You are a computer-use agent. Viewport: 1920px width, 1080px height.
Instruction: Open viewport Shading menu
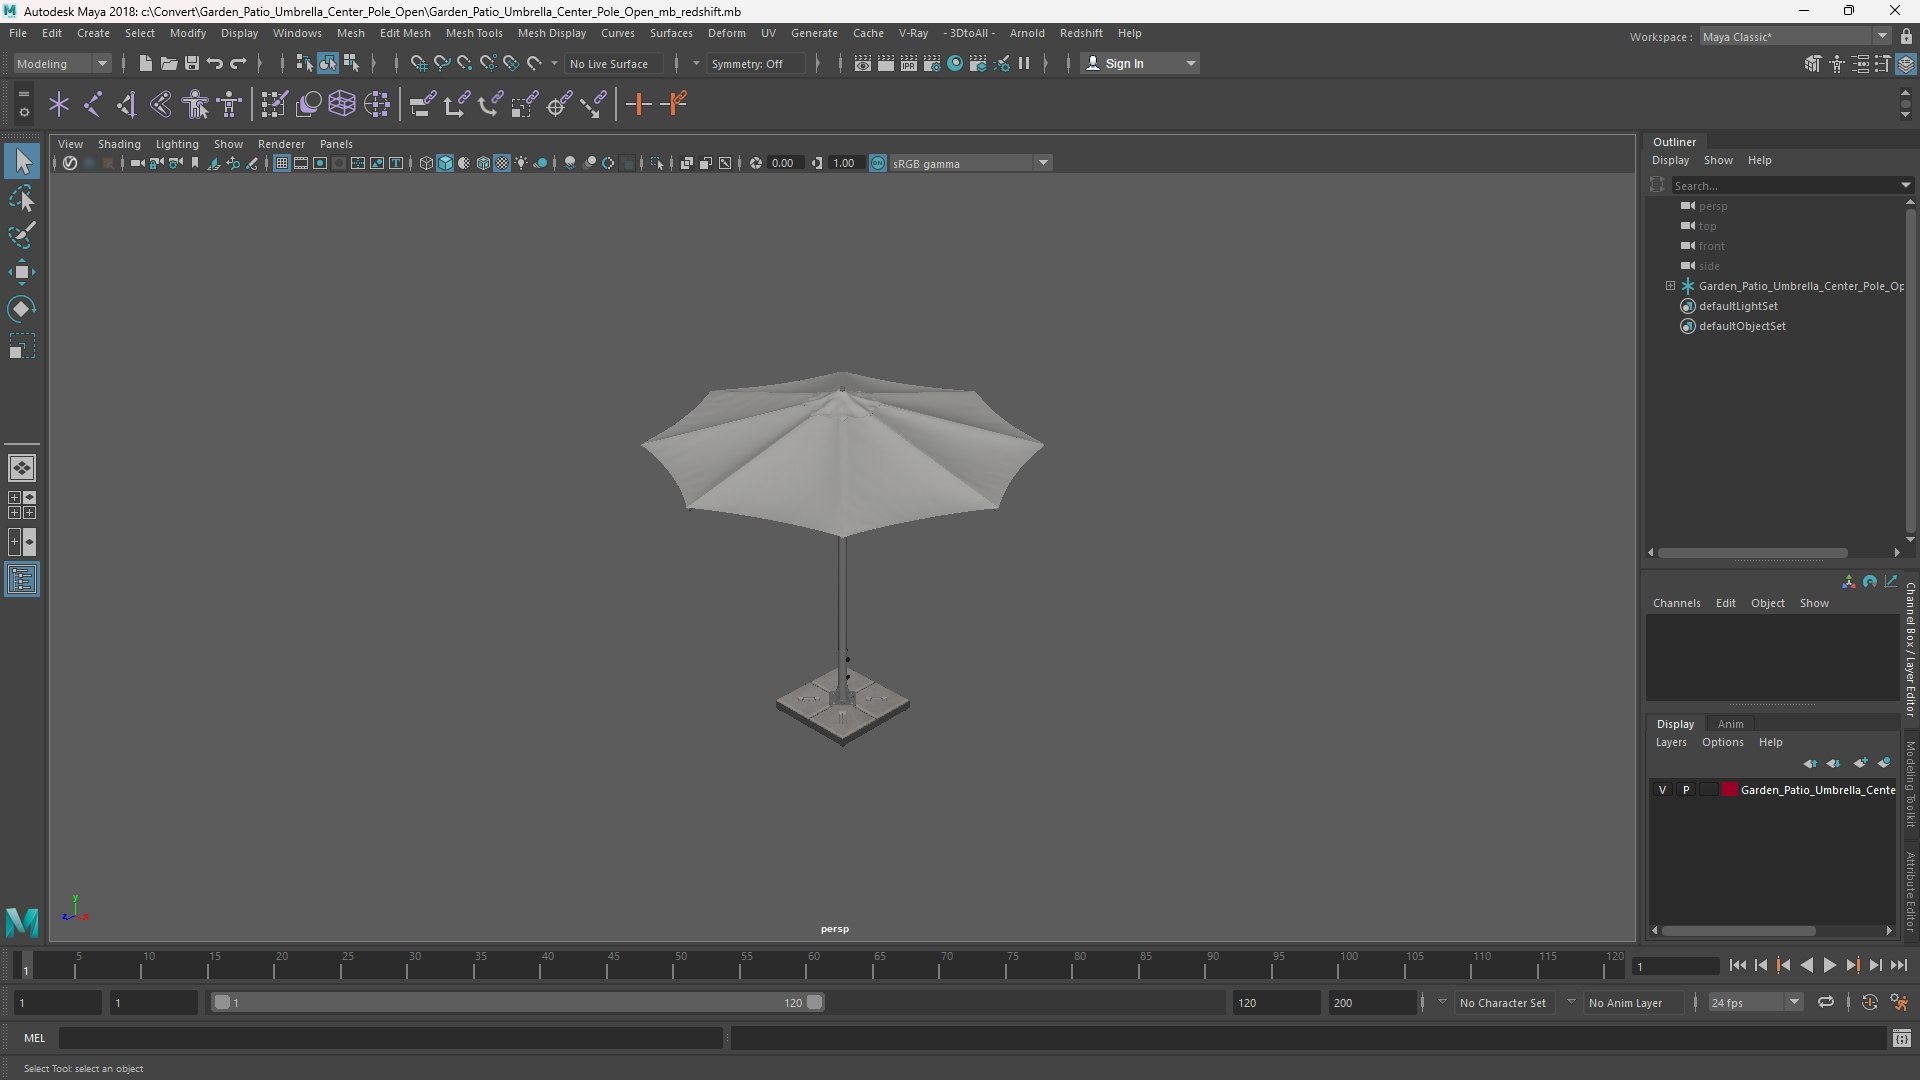pyautogui.click(x=119, y=144)
